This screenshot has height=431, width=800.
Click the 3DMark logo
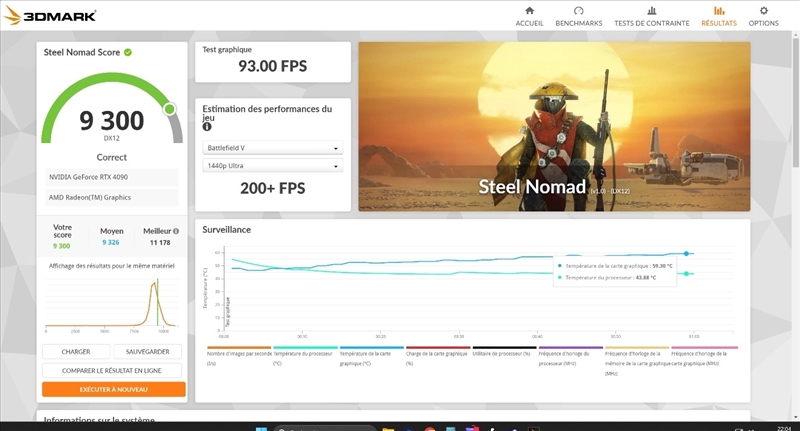point(49,15)
